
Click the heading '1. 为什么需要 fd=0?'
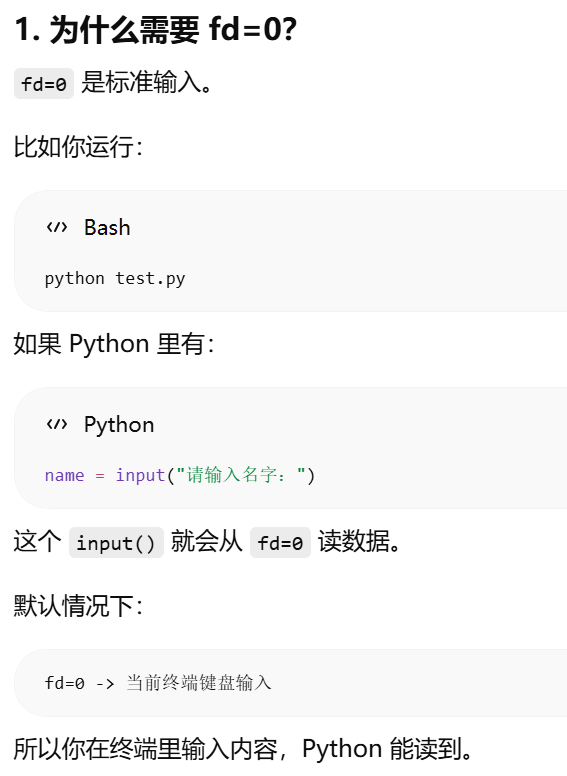click(x=156, y=30)
